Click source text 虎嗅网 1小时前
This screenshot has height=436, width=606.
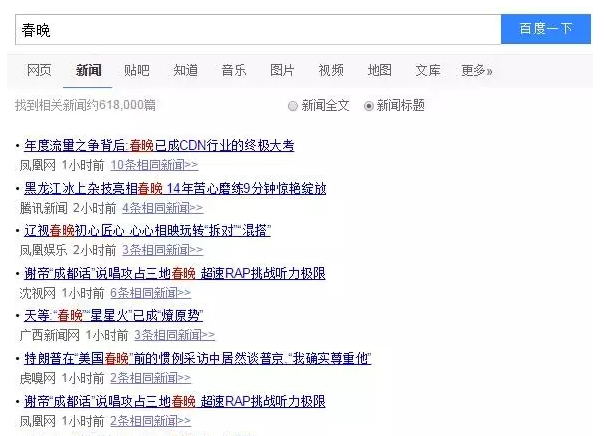coord(62,378)
